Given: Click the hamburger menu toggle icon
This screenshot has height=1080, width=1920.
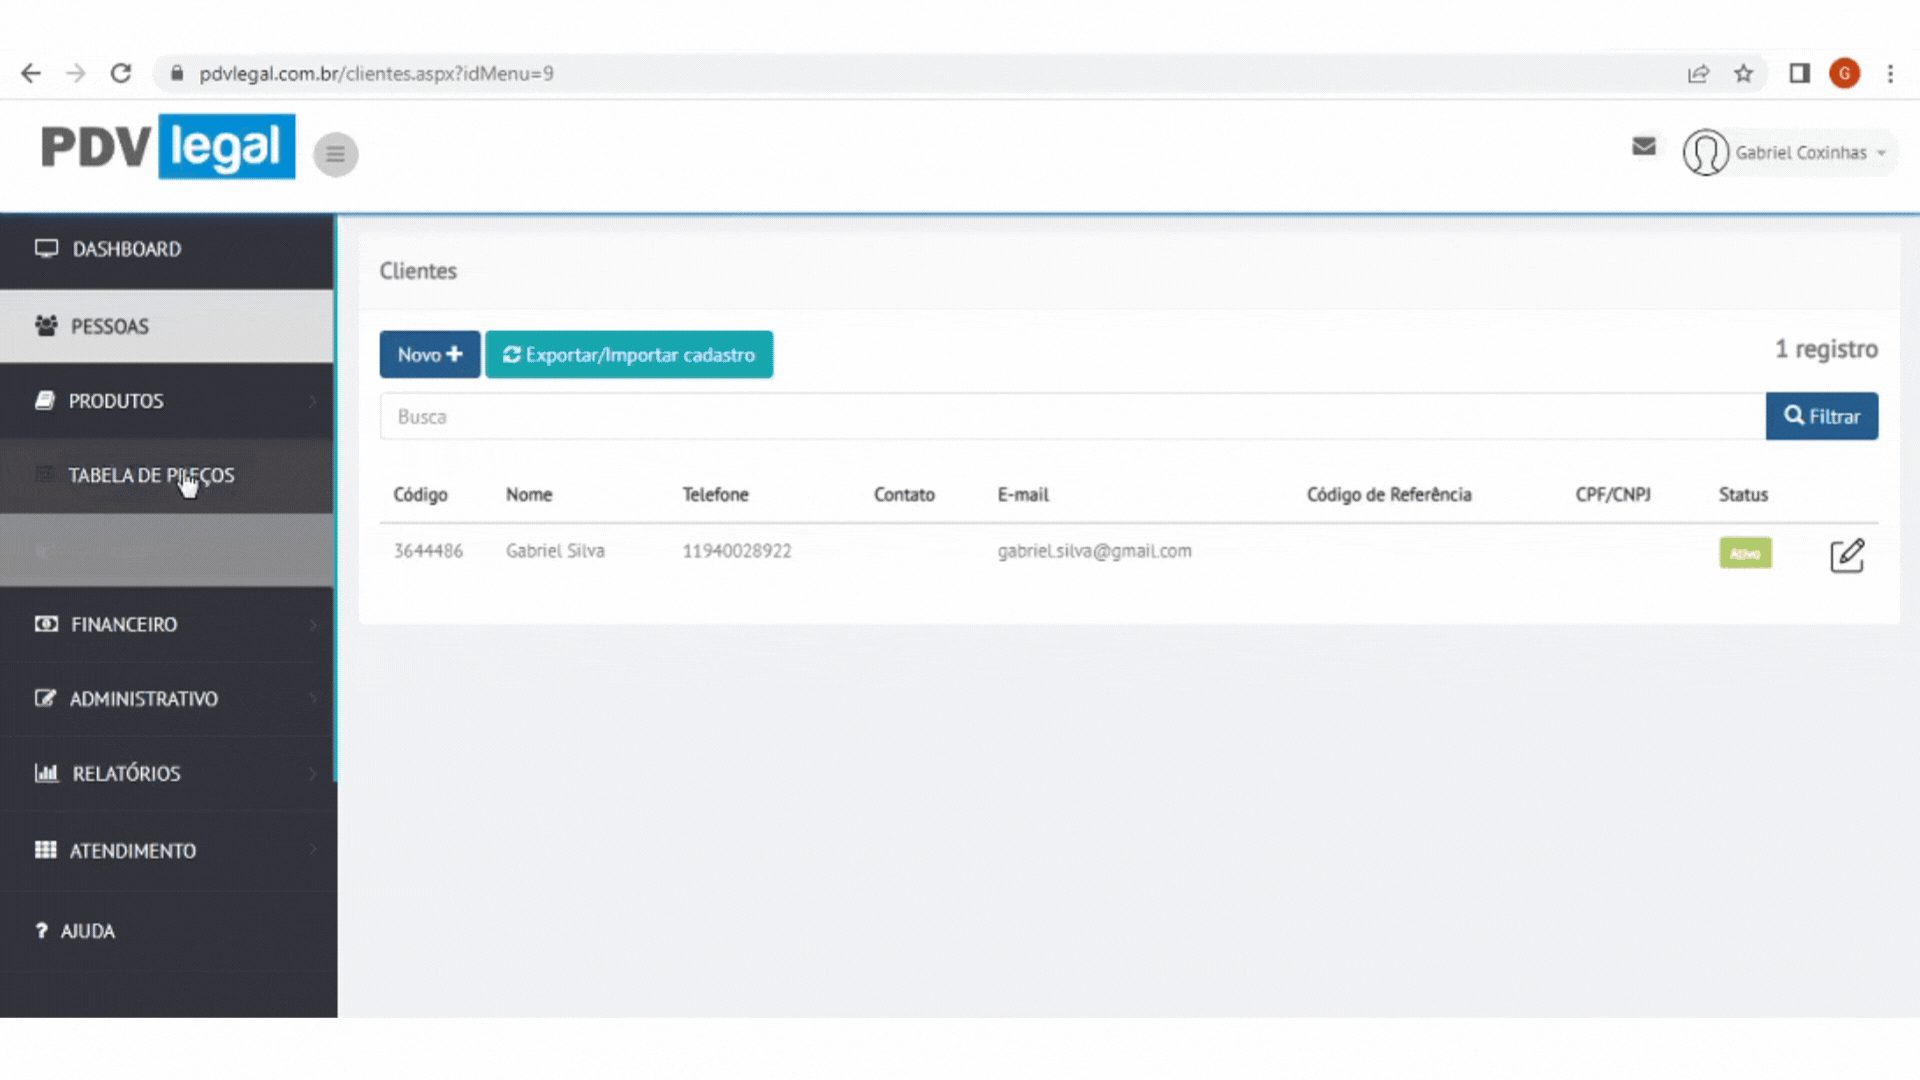Looking at the screenshot, I should (335, 154).
